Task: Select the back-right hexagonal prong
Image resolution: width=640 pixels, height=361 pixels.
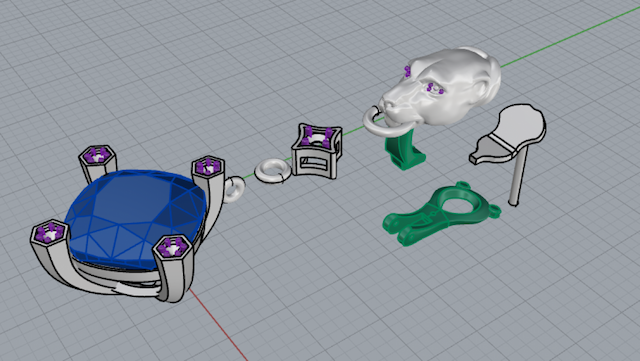Action: [x=208, y=167]
